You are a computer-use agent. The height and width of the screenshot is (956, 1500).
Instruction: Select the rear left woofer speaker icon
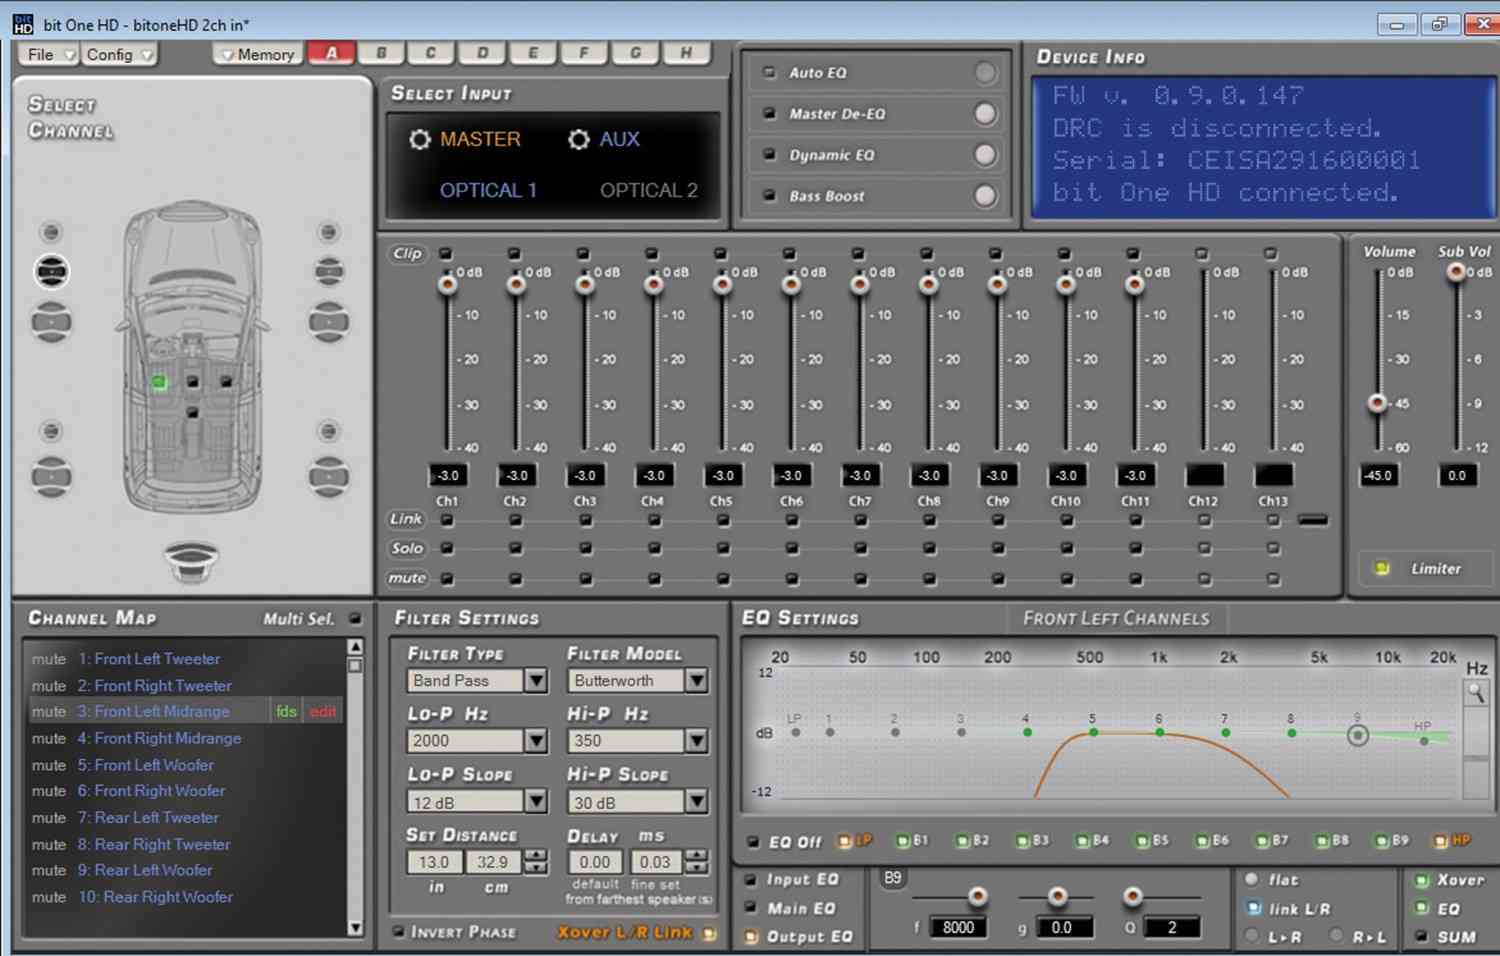[51, 477]
